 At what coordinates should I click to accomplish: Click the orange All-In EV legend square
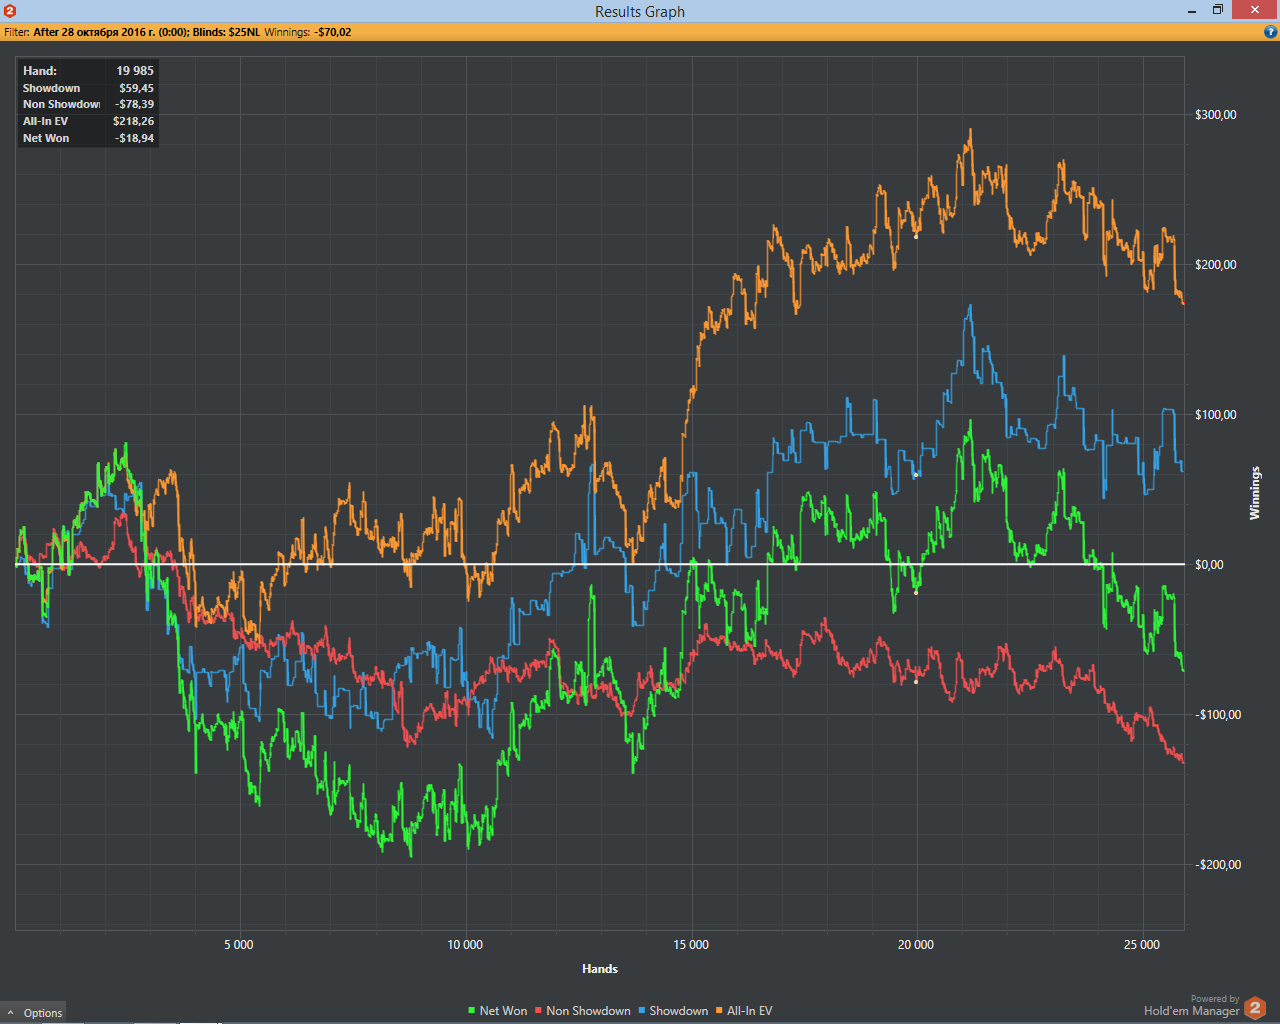[719, 1012]
